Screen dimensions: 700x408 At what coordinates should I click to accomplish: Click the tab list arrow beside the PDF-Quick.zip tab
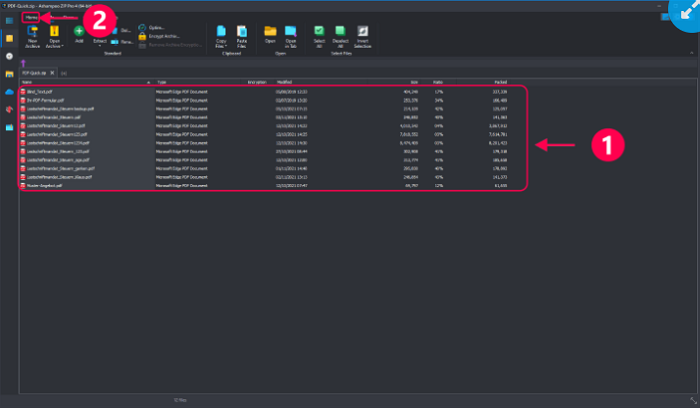click(64, 73)
